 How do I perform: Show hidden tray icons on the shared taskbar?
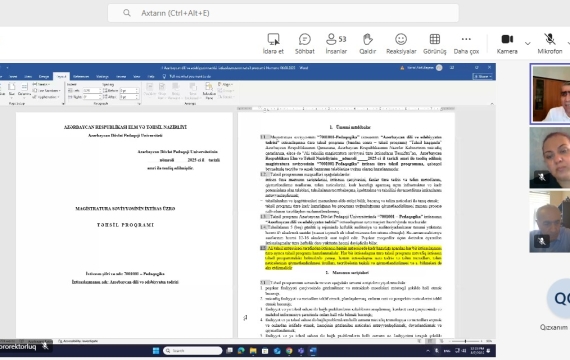[428, 351]
